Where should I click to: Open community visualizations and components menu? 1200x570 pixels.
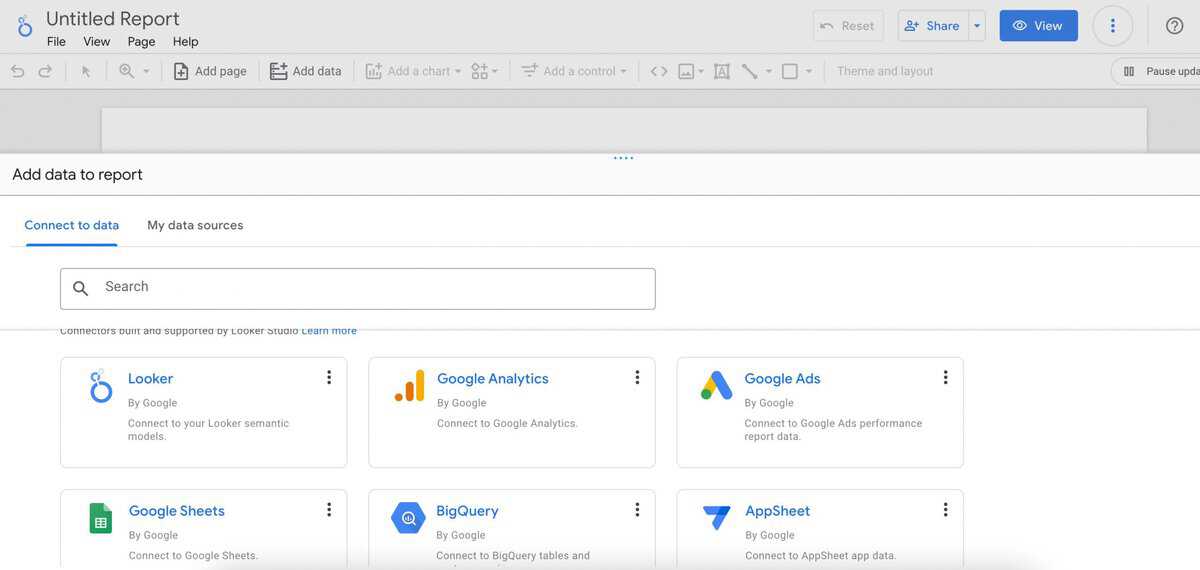[x=485, y=71]
